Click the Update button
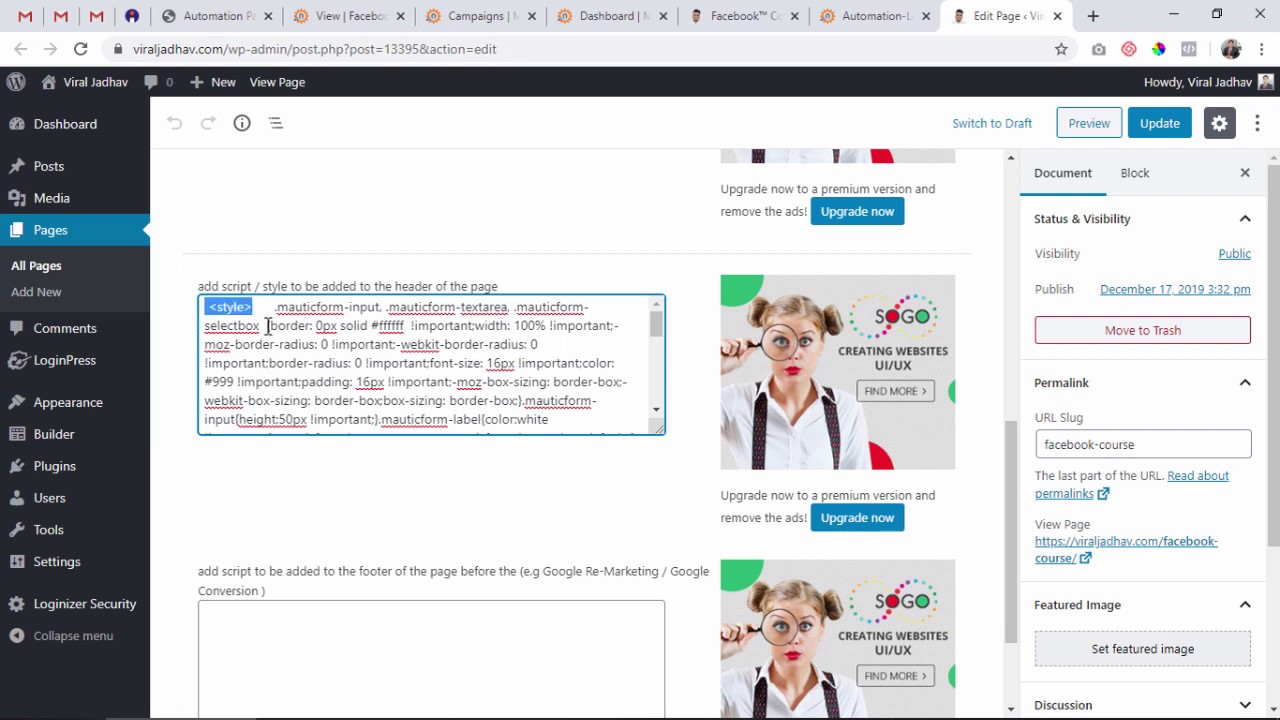 coord(1160,123)
